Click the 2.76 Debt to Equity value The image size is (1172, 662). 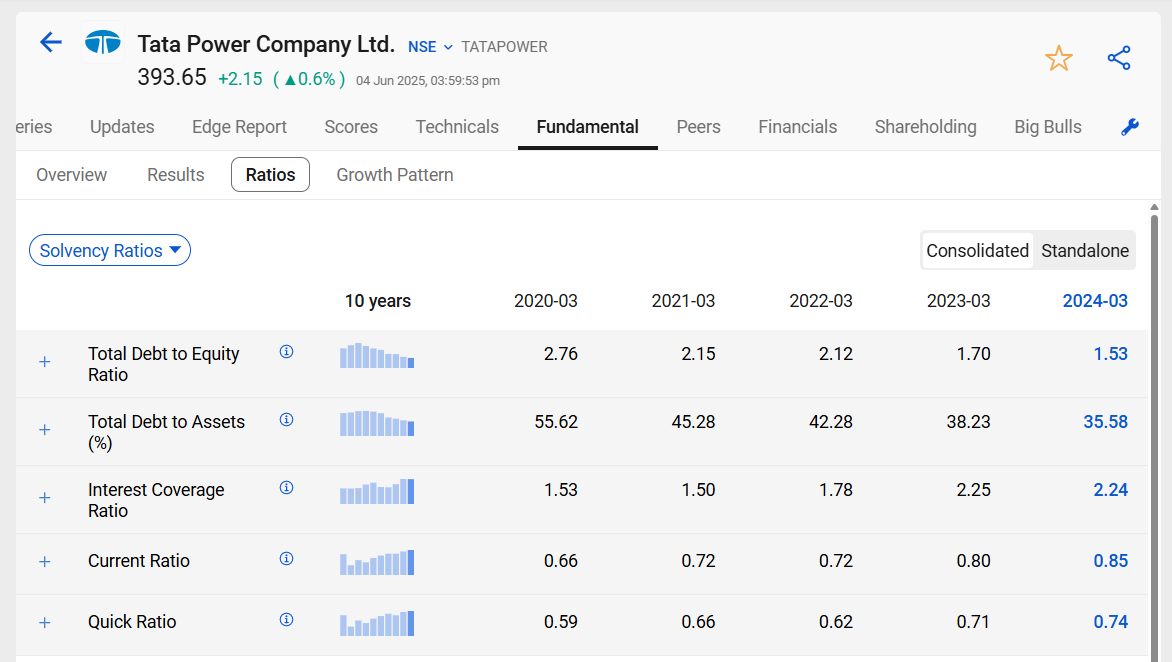point(561,354)
